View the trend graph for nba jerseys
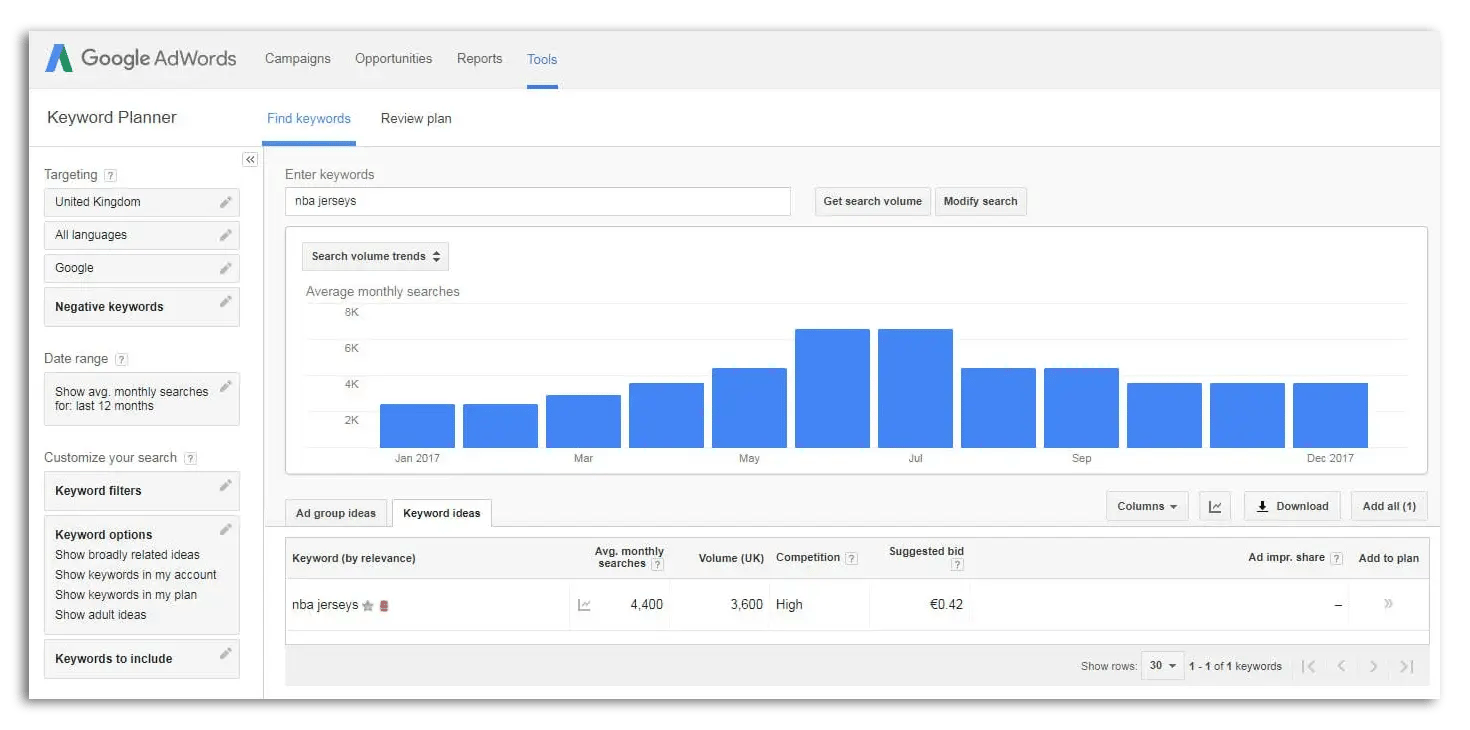The width and height of the screenshot is (1470, 730). click(585, 604)
